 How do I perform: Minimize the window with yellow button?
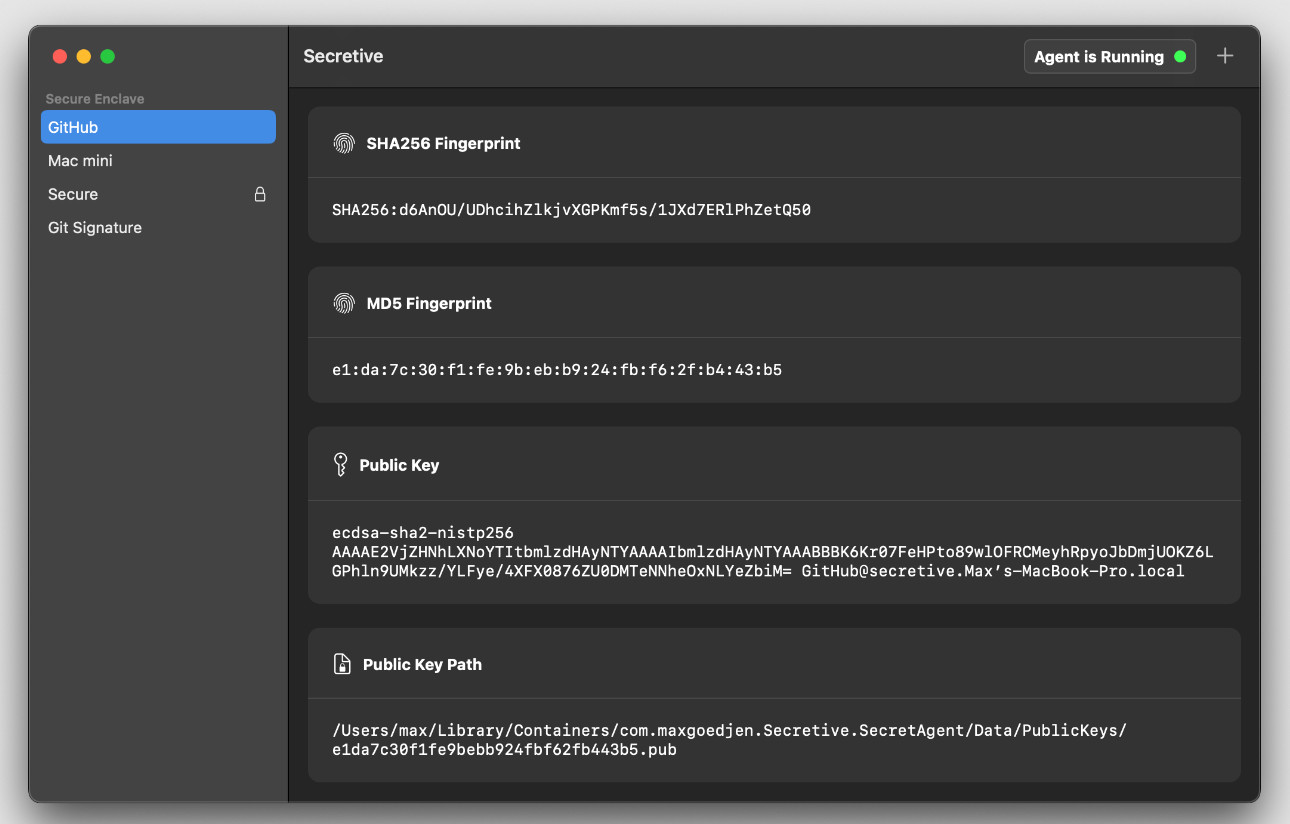click(x=84, y=57)
